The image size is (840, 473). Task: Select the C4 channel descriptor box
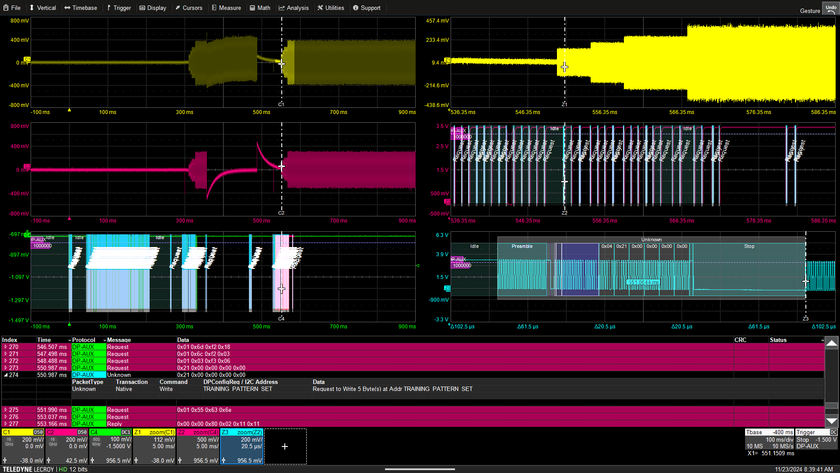point(112,446)
